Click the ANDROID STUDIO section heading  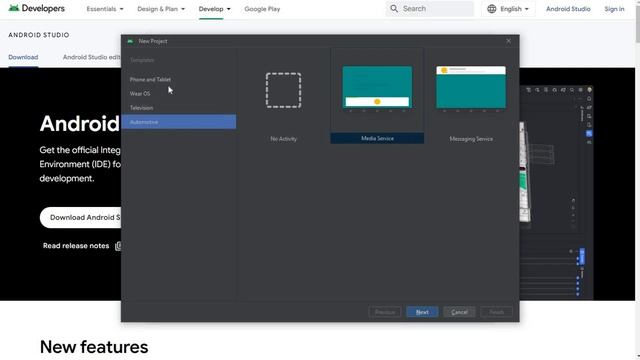(x=39, y=35)
